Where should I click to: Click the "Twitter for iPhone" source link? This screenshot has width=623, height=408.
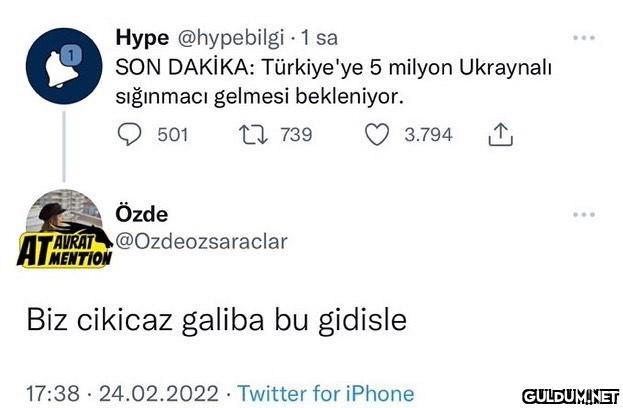[x=326, y=393]
